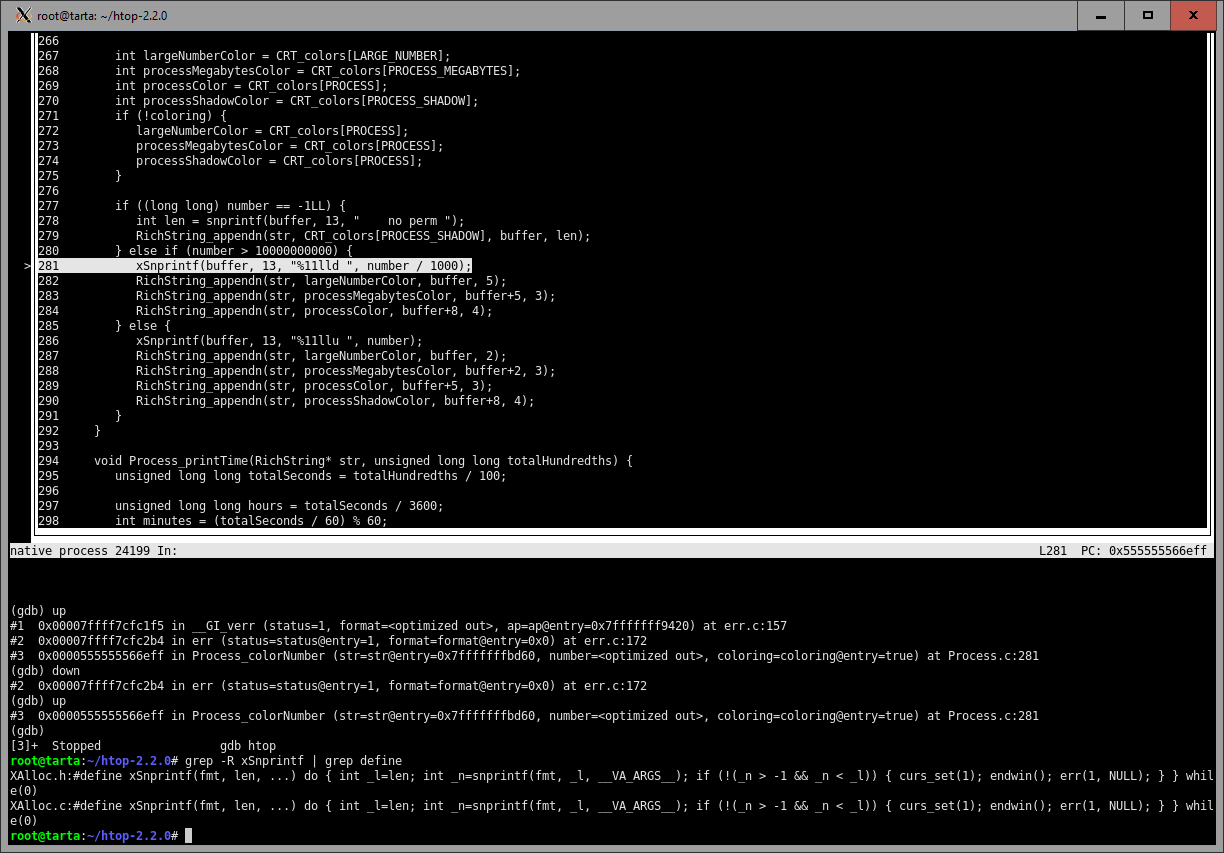The height and width of the screenshot is (853, 1224).
Task: Maximize the terminal window
Action: pos(1148,15)
